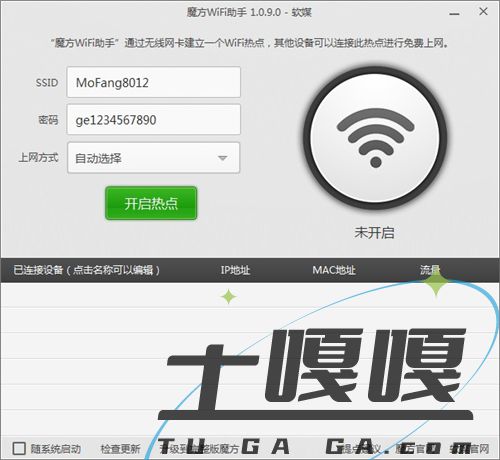This screenshot has height=460, width=500.
Task: Click into the 密码 password input field
Action: (x=154, y=119)
